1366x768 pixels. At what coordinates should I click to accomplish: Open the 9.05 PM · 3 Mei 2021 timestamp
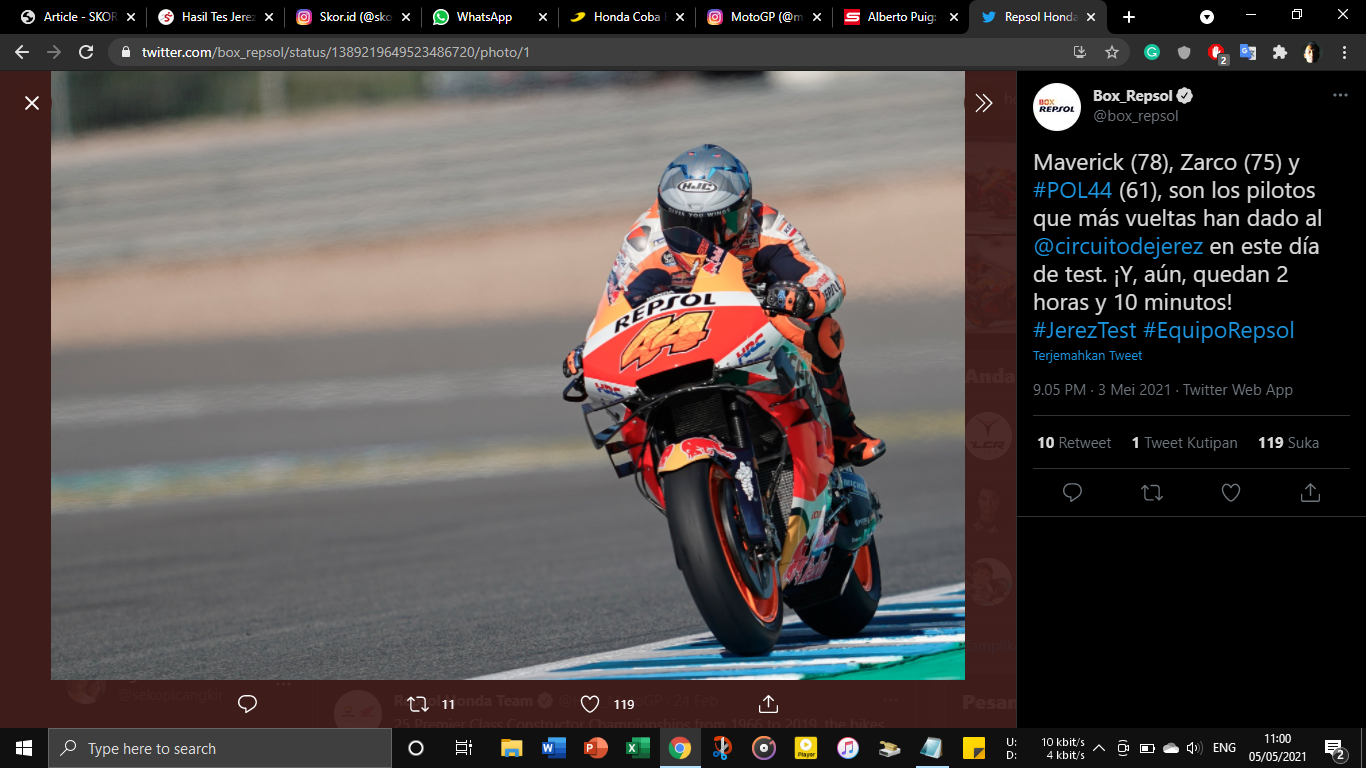pos(1103,390)
